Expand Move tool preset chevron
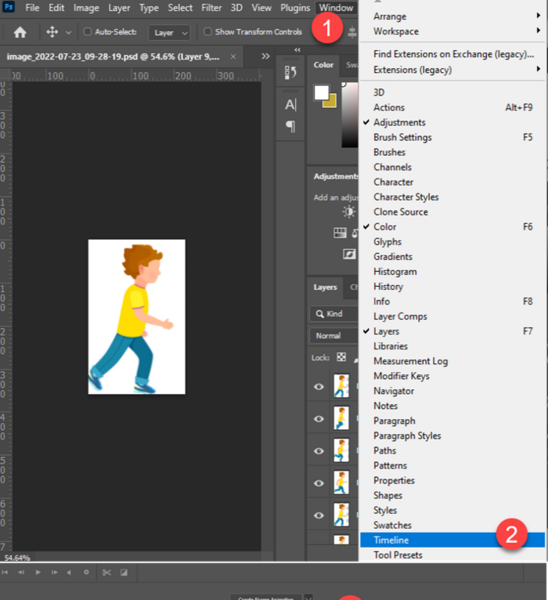This screenshot has width=548, height=600. coord(68,33)
